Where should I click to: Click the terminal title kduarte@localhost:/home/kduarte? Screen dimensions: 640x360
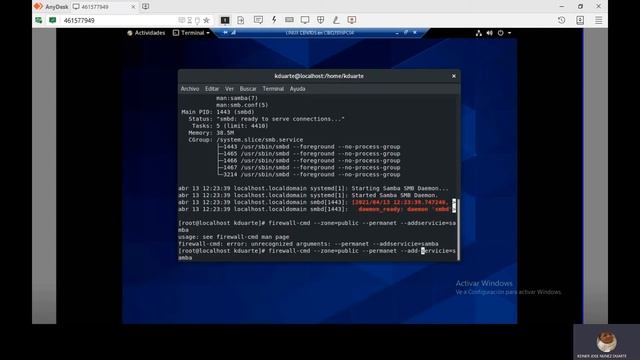pyautogui.click(x=319, y=76)
